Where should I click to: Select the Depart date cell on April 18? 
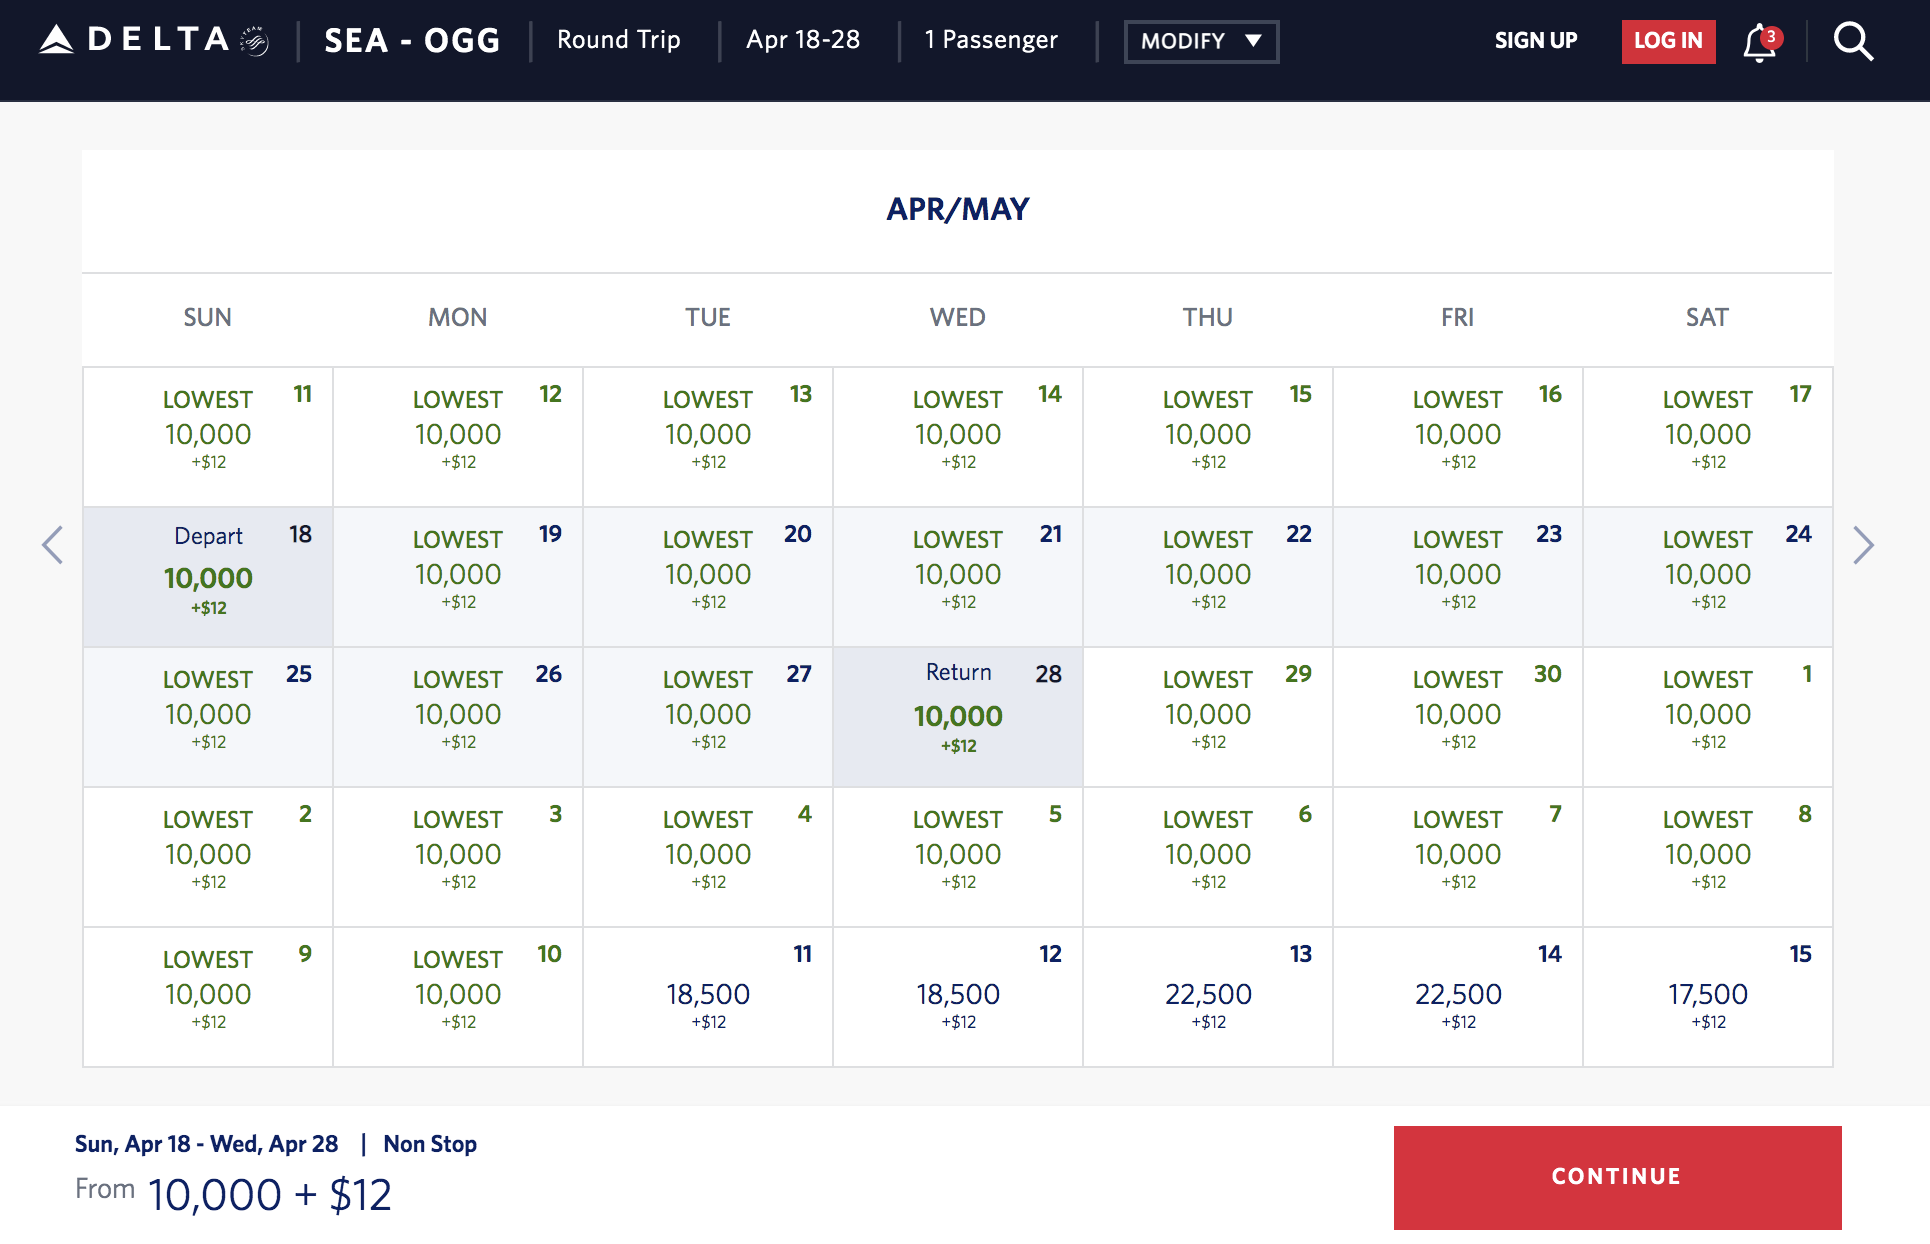pyautogui.click(x=207, y=575)
